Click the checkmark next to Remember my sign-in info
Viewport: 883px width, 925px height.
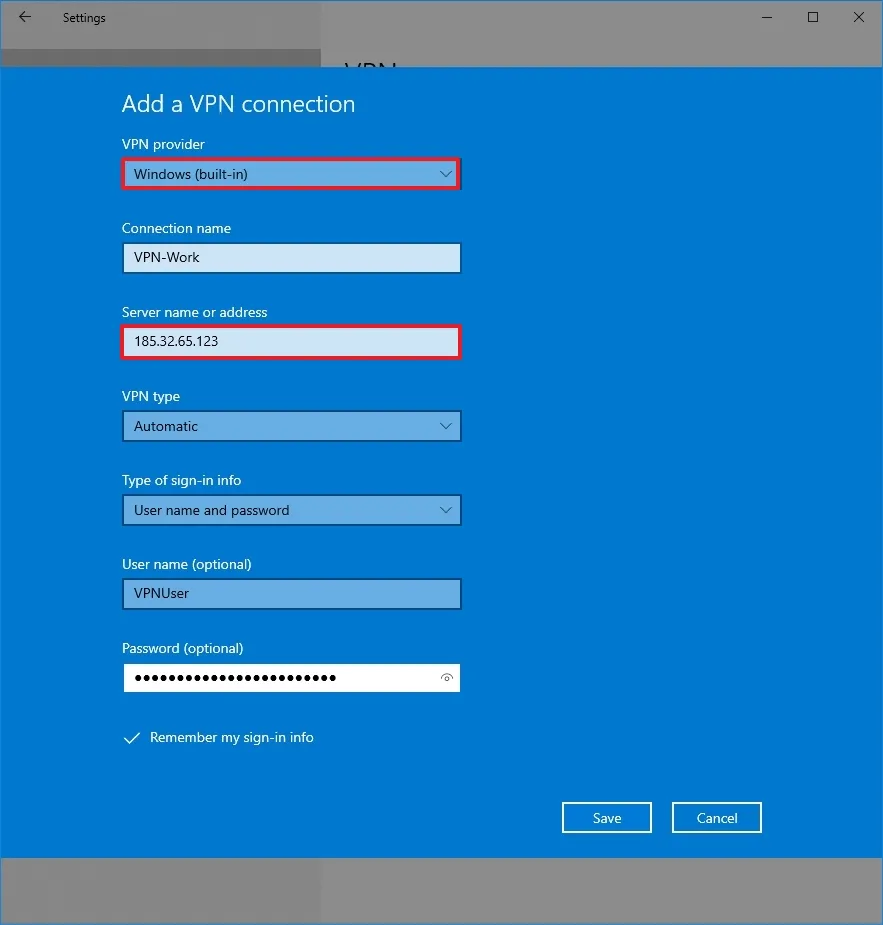131,738
